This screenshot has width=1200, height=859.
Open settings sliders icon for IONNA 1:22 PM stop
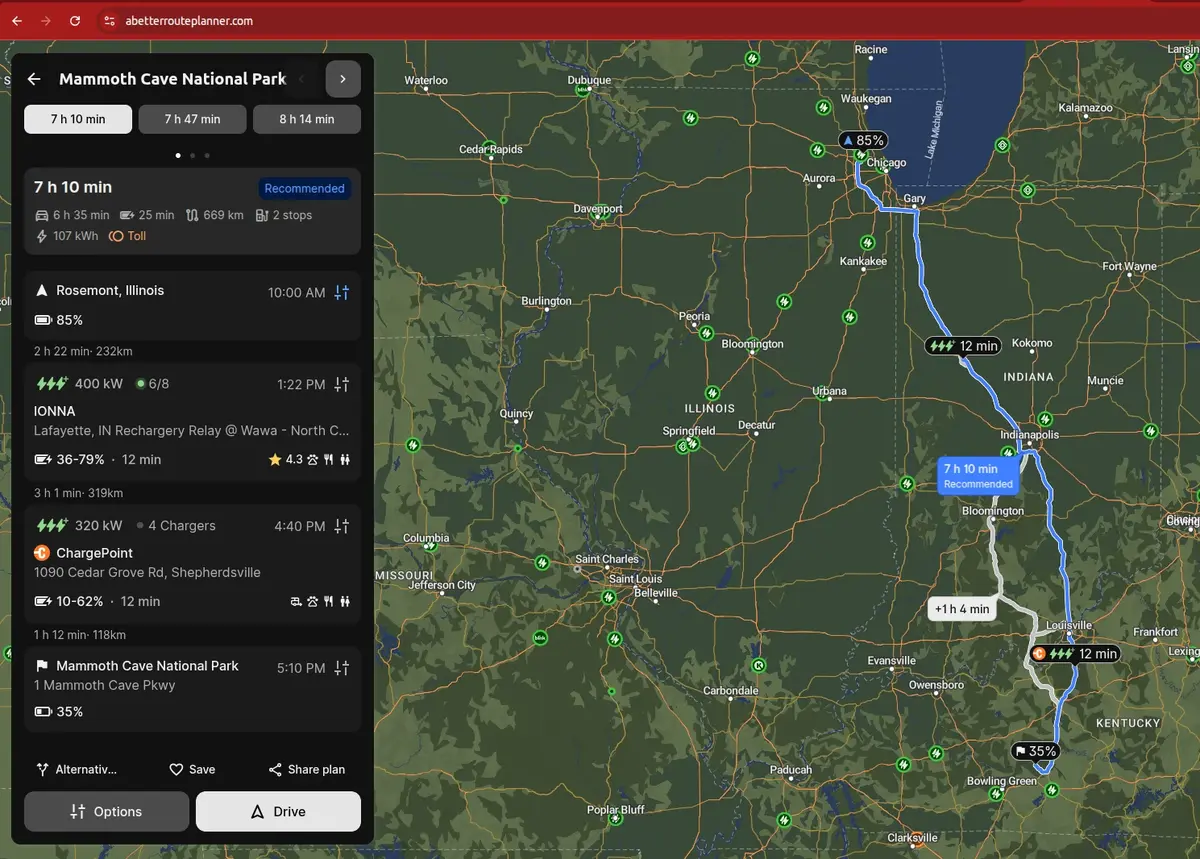pos(342,384)
